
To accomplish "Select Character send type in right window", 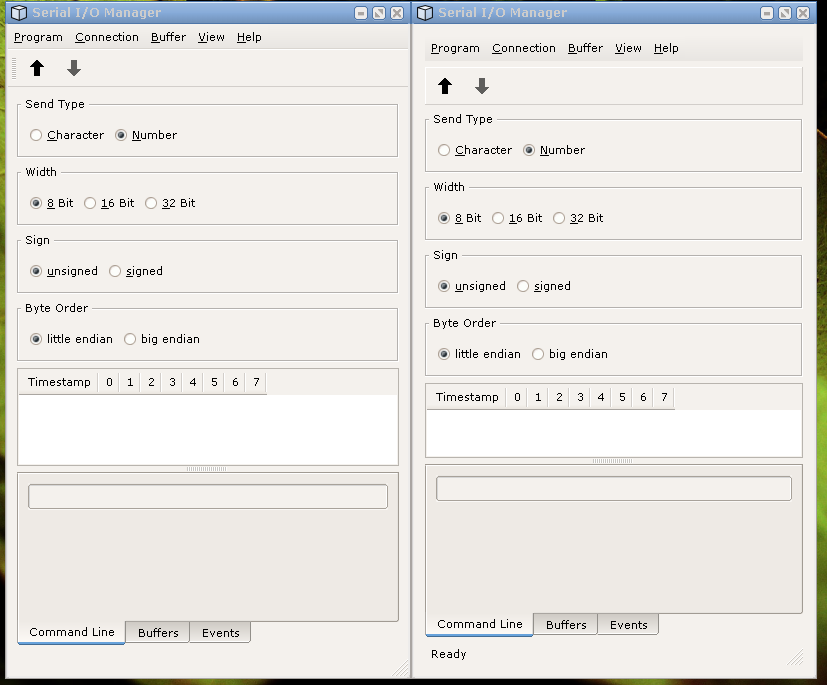I will 475,150.
